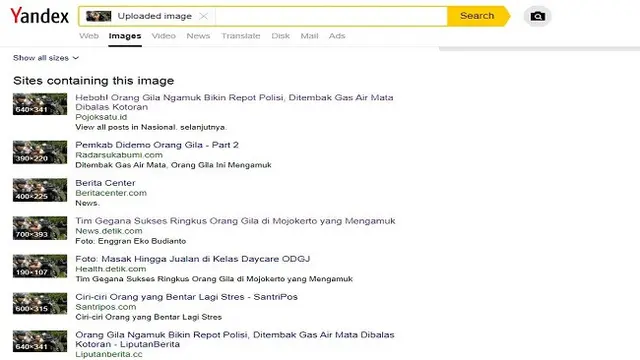The width and height of the screenshot is (640, 360).
Task: Visit the Santripos.com link
Action: (106, 307)
